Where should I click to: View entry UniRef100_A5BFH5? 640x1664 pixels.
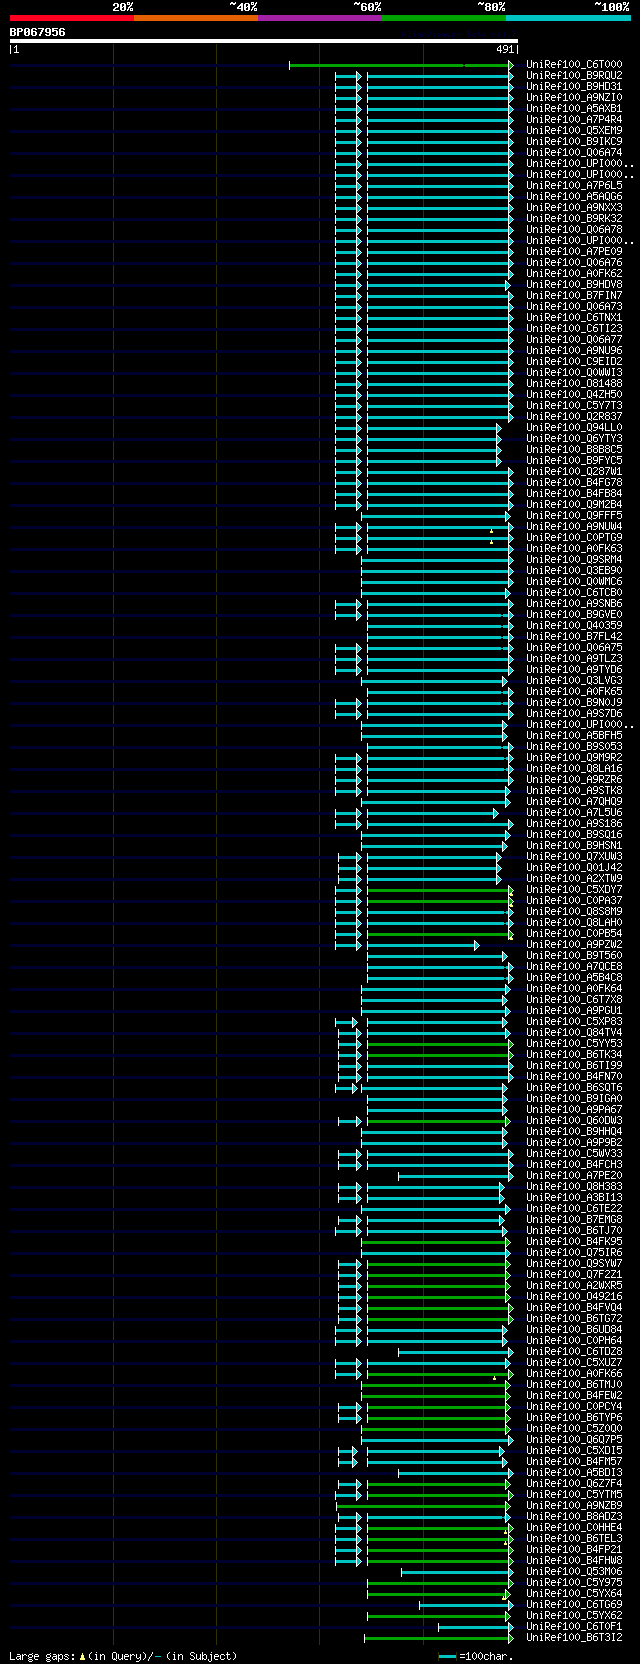tap(574, 736)
